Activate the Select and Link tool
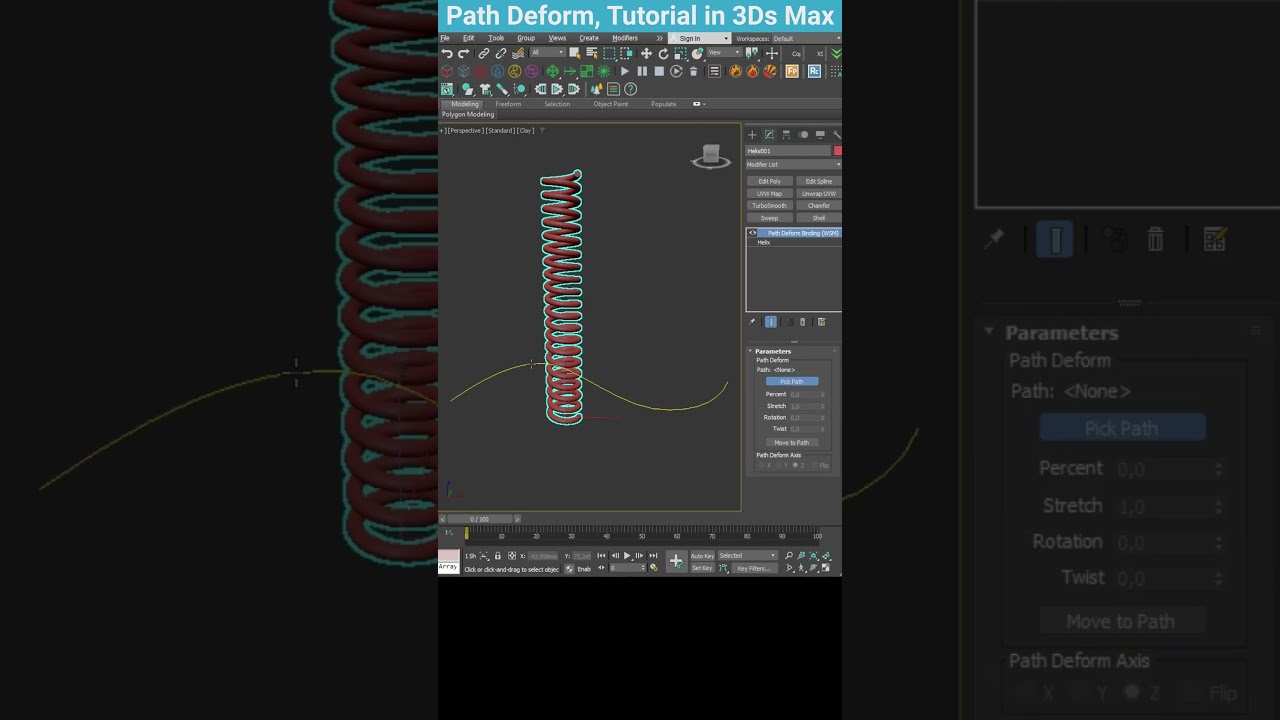 point(484,53)
